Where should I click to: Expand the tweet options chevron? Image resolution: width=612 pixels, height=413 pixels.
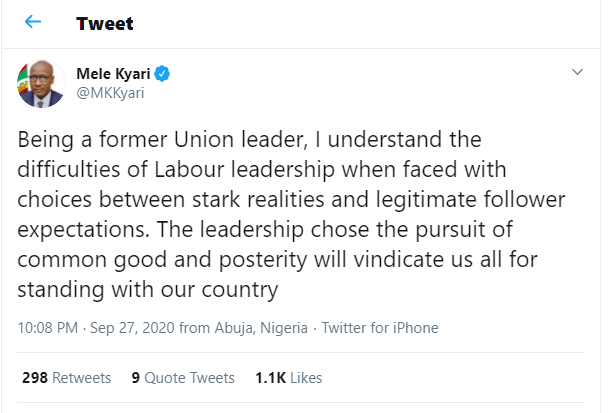click(576, 73)
